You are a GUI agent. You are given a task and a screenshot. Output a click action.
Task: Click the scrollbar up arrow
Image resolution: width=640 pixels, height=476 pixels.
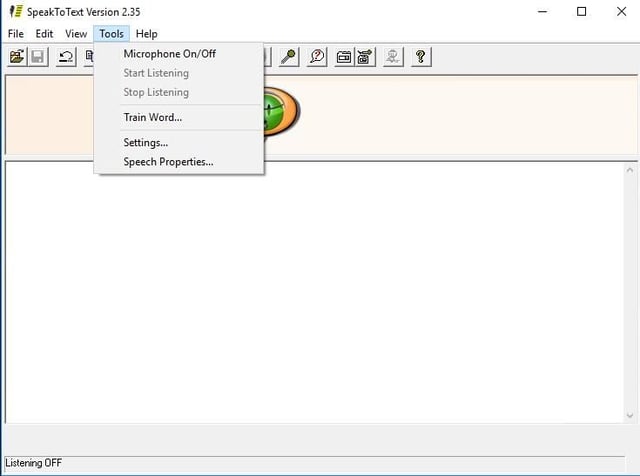click(629, 170)
